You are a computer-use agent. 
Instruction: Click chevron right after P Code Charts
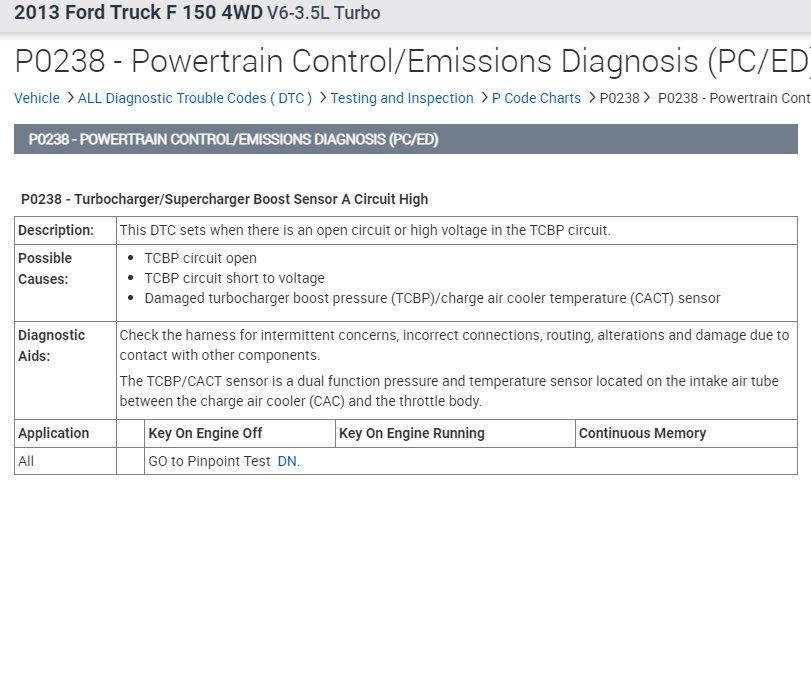[592, 98]
